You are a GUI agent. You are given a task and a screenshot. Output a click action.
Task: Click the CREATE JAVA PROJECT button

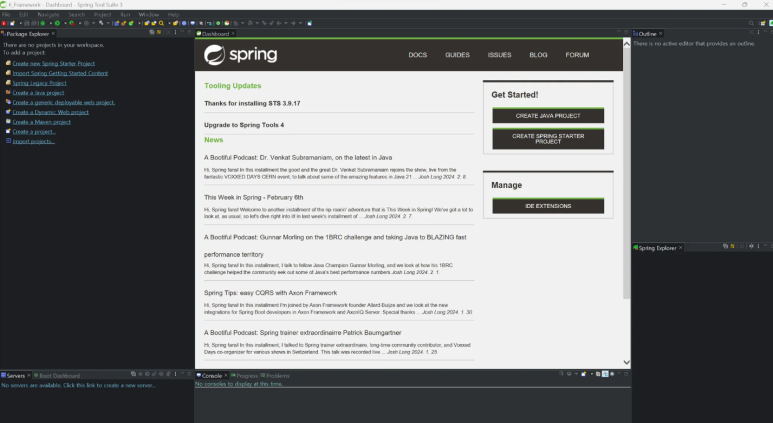548,115
